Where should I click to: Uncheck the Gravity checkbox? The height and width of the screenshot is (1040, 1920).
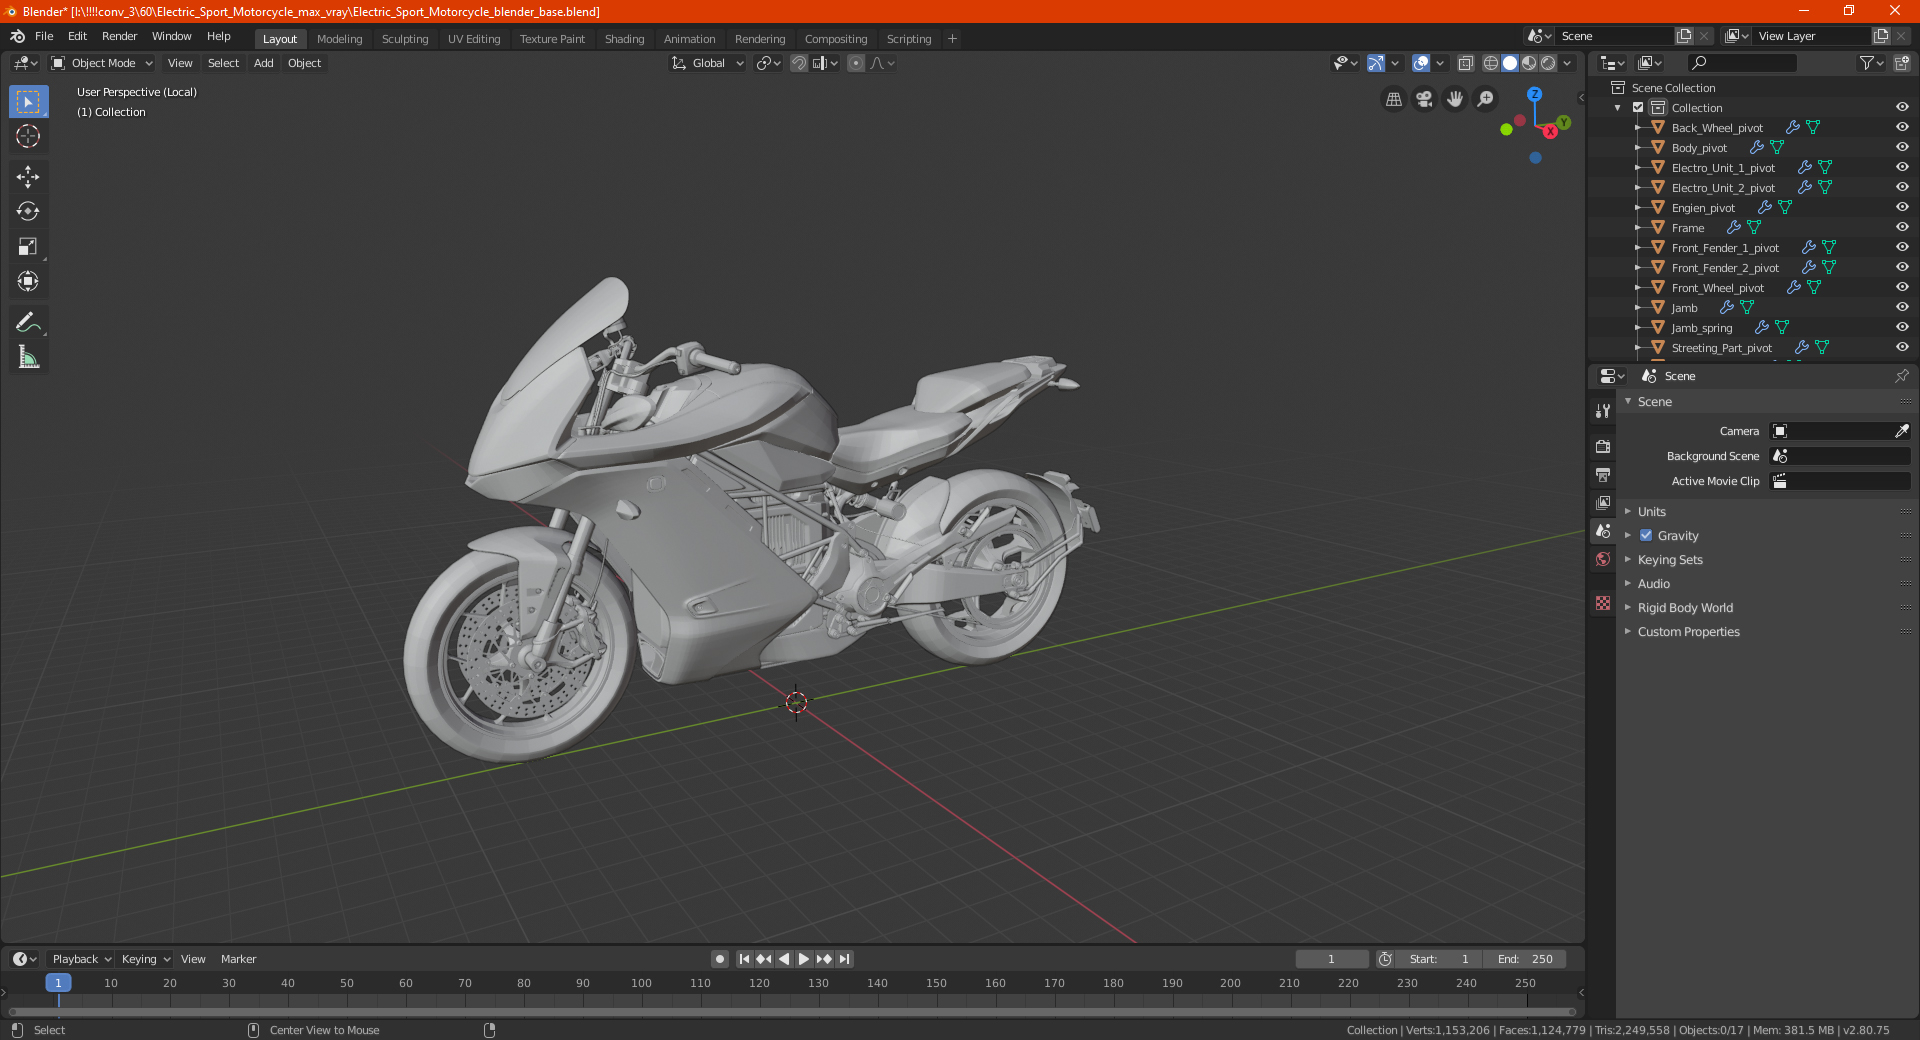point(1646,536)
